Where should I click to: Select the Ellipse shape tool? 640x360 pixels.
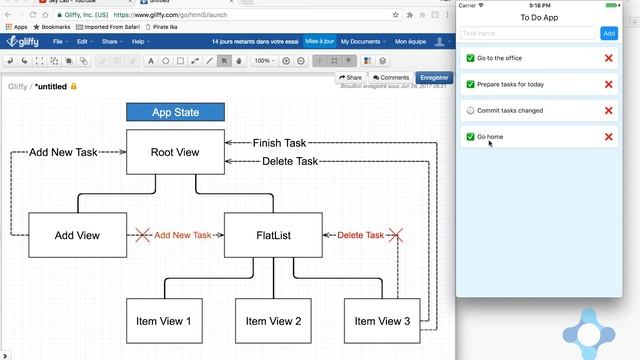coord(166,61)
